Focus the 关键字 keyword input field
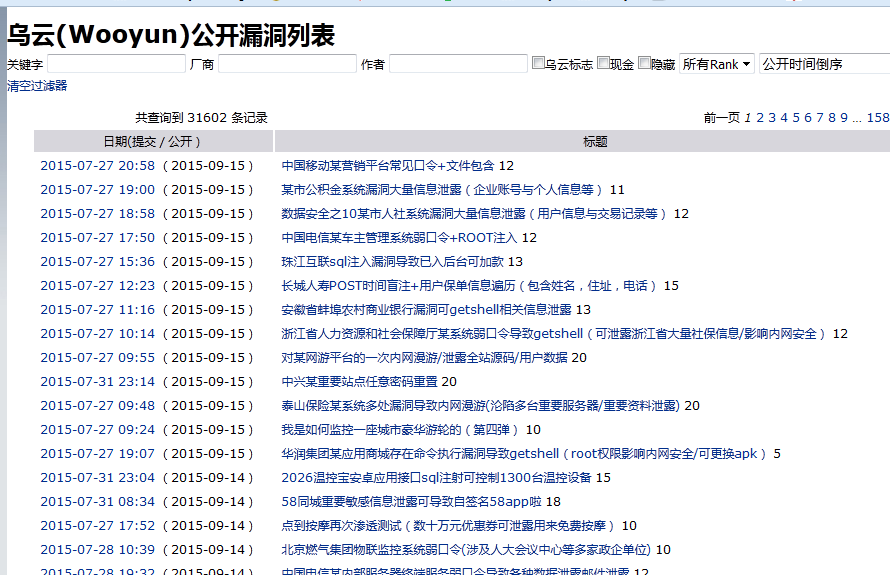The image size is (890, 575). coord(116,64)
